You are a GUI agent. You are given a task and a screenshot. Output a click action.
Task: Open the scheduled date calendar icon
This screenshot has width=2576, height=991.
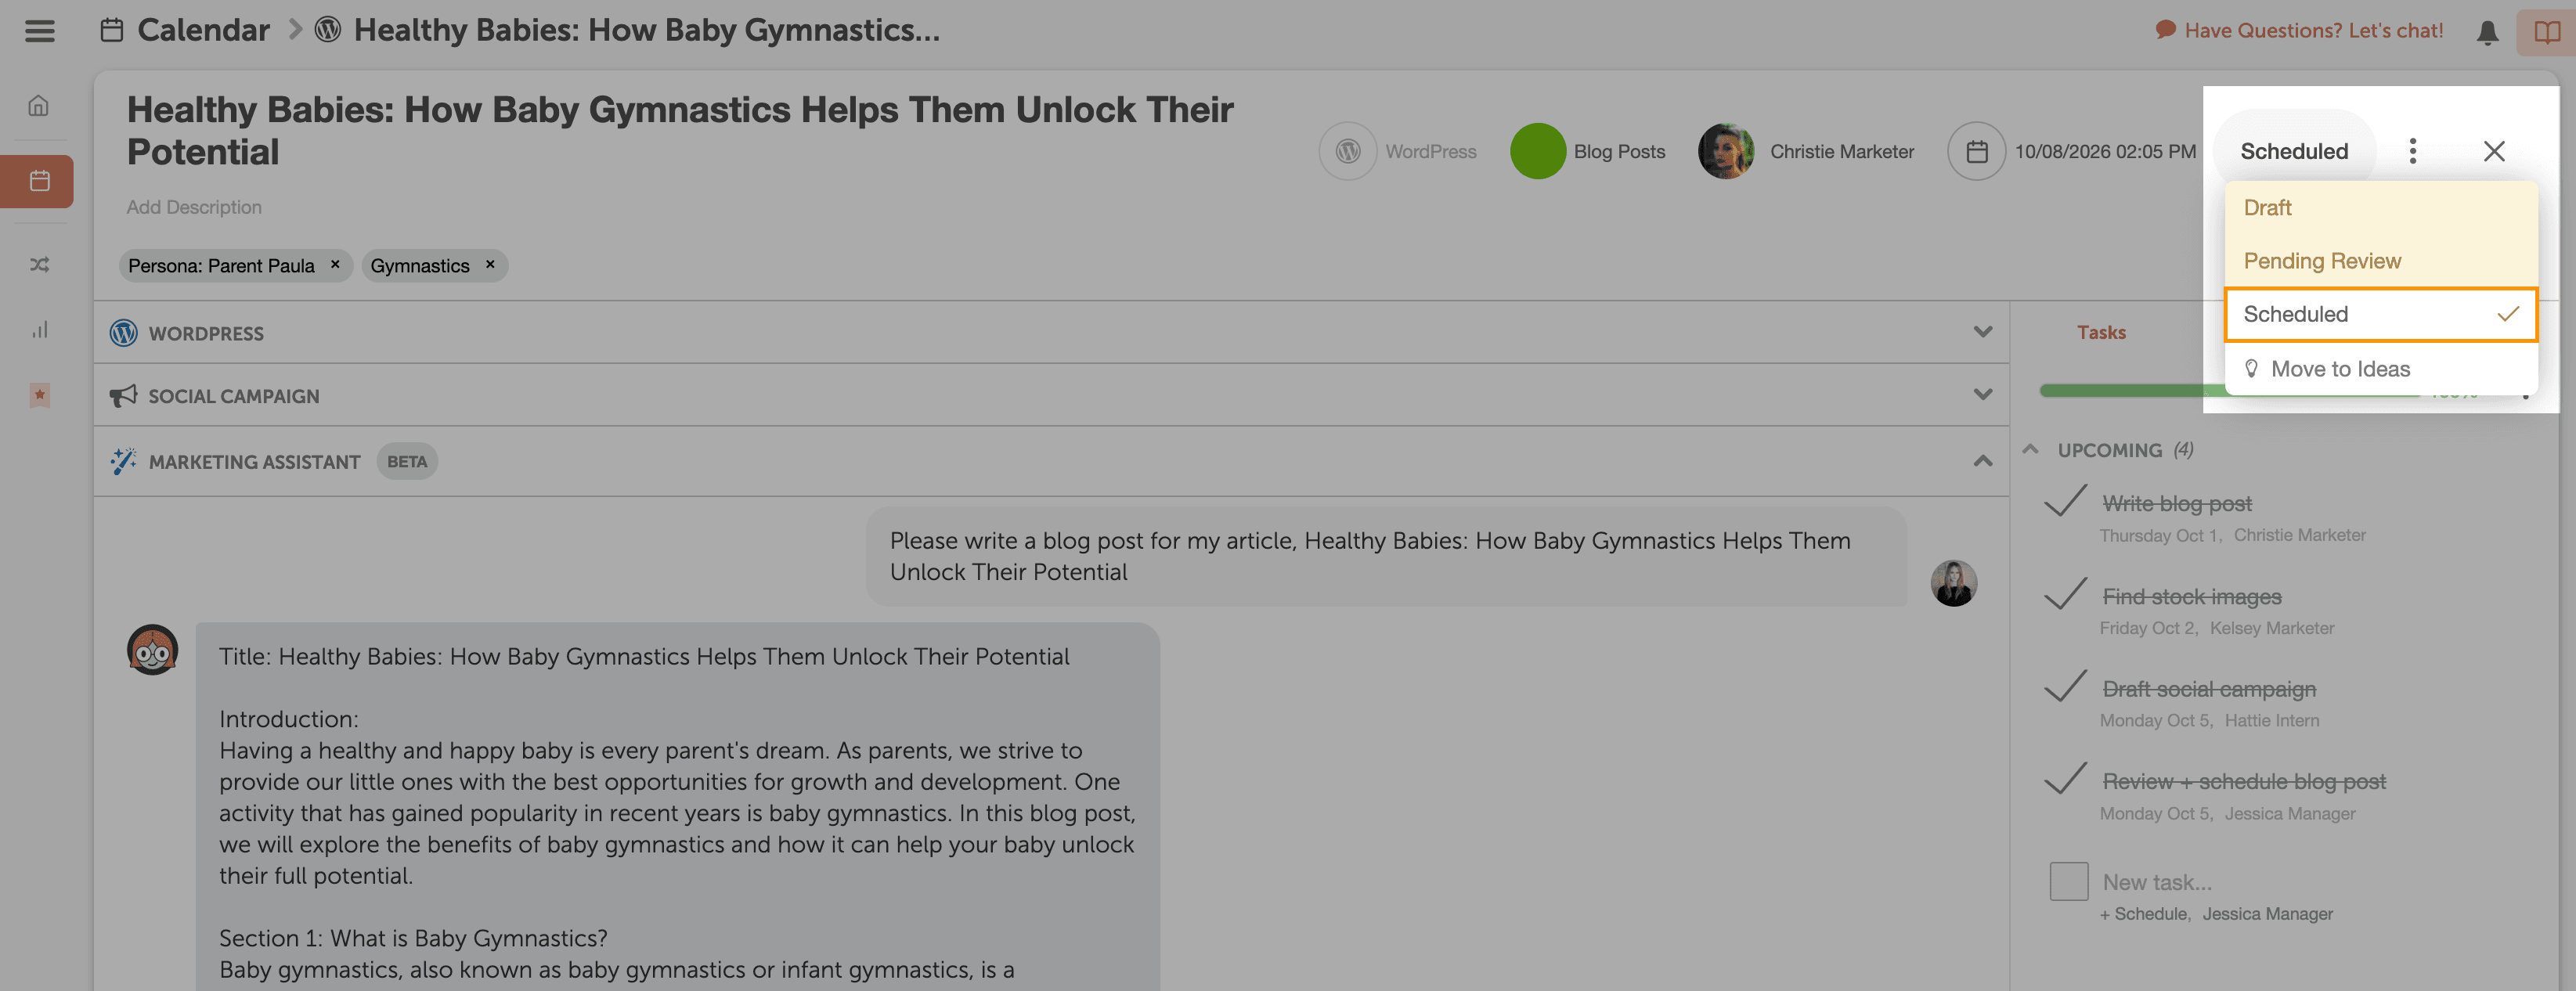tap(1976, 151)
